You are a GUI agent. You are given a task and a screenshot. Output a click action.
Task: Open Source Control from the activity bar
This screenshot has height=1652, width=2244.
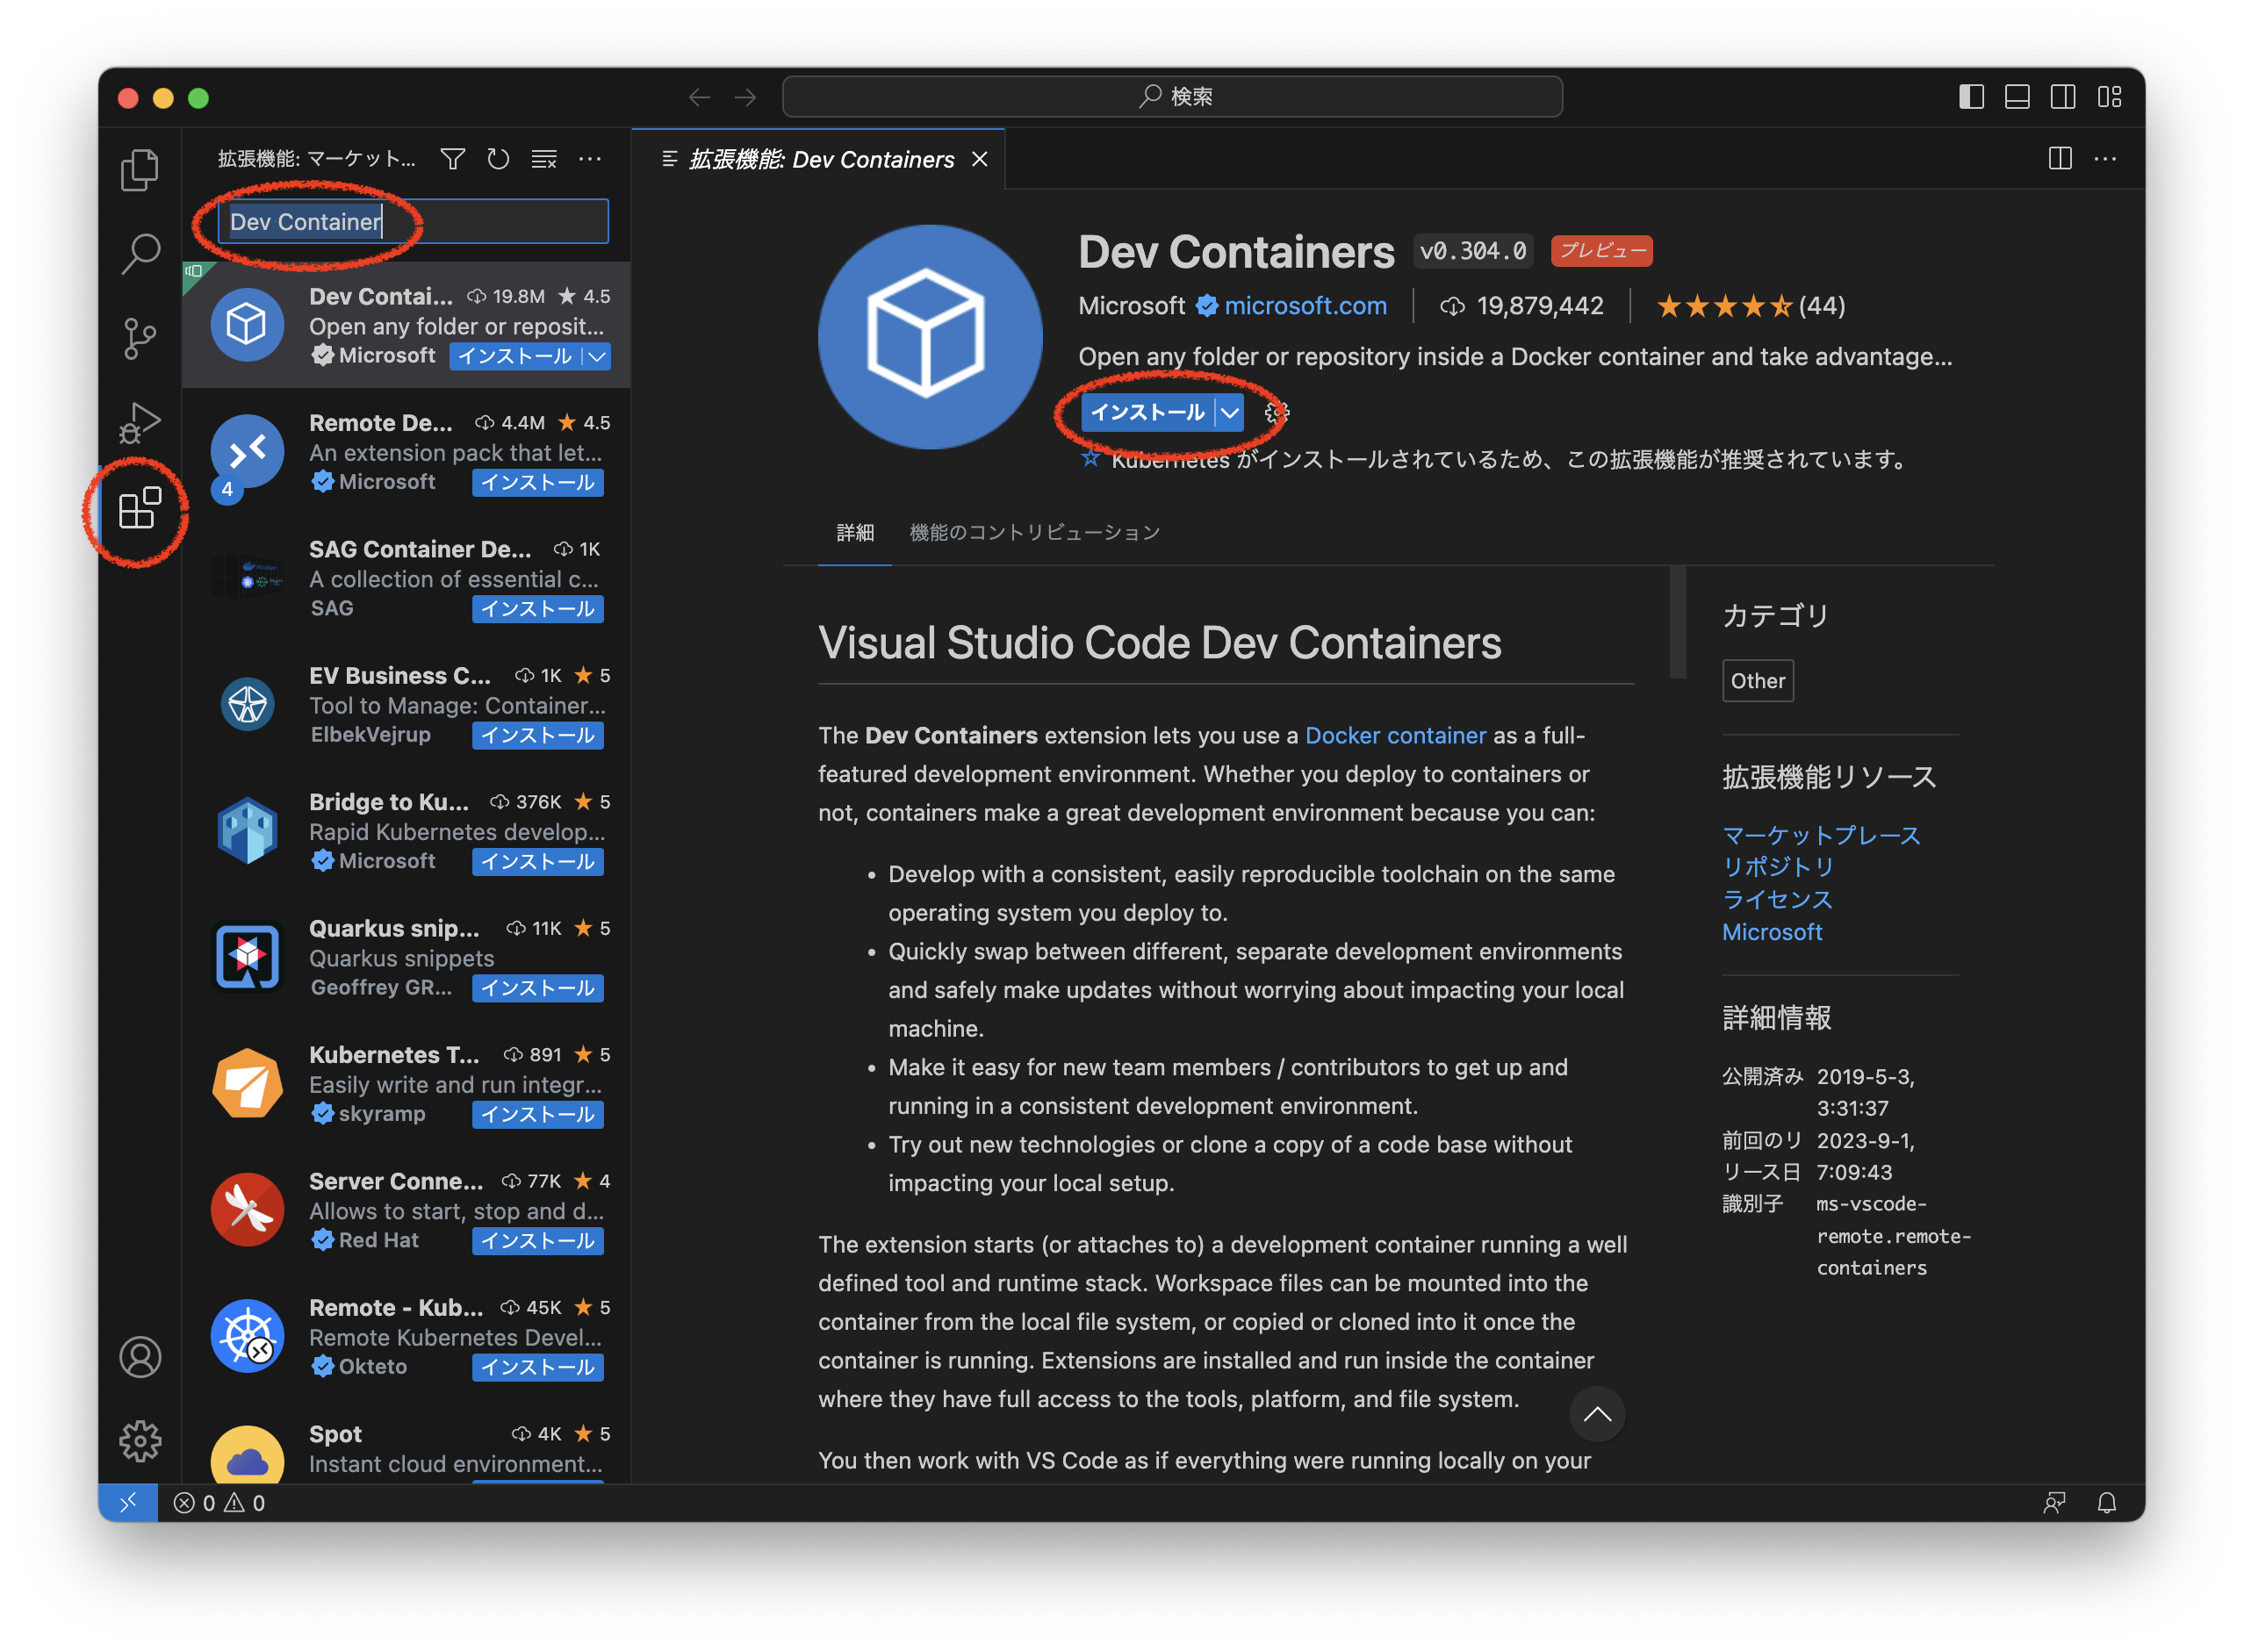coord(139,337)
